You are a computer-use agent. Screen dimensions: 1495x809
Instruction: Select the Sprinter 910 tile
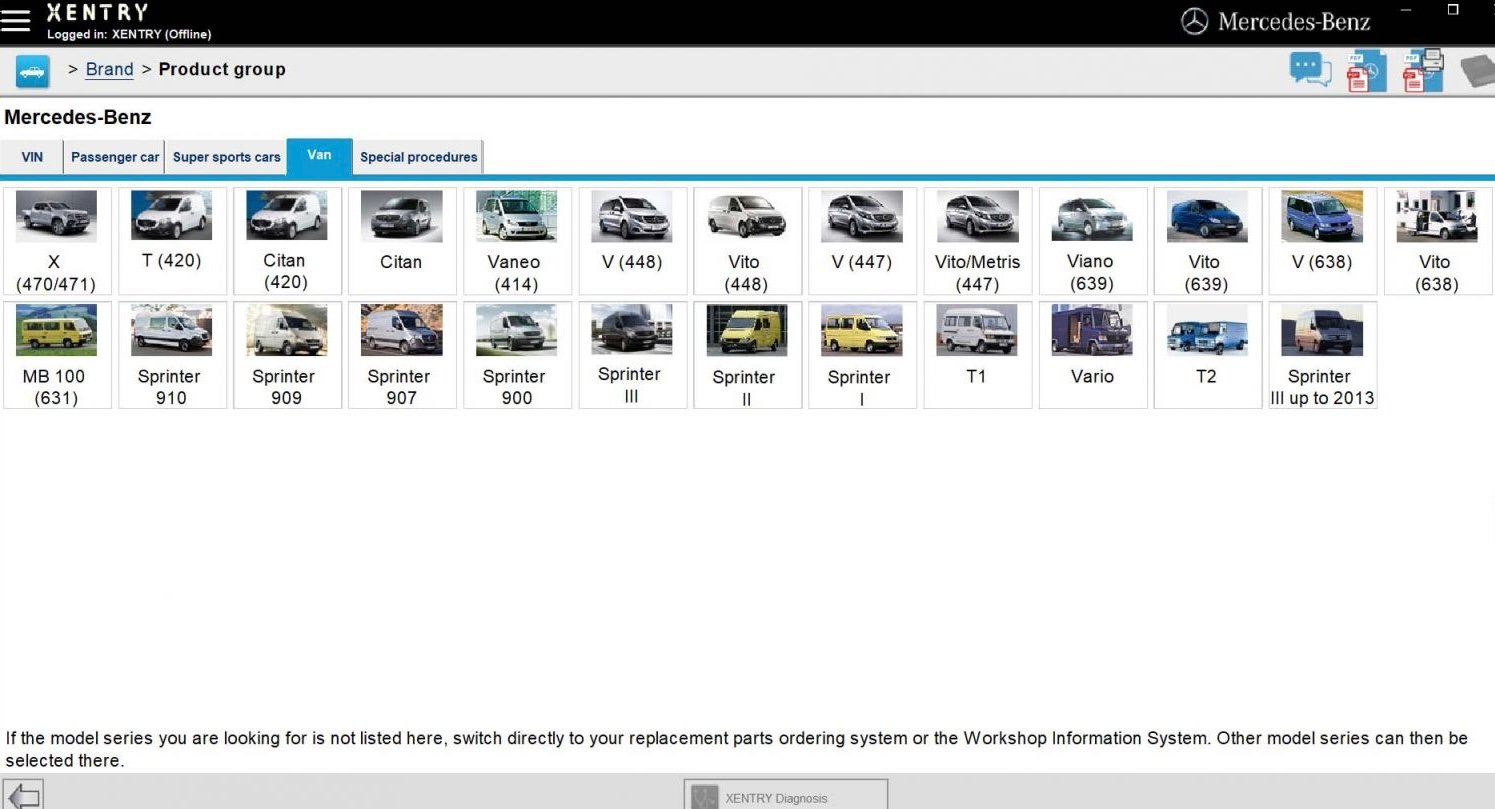[172, 355]
